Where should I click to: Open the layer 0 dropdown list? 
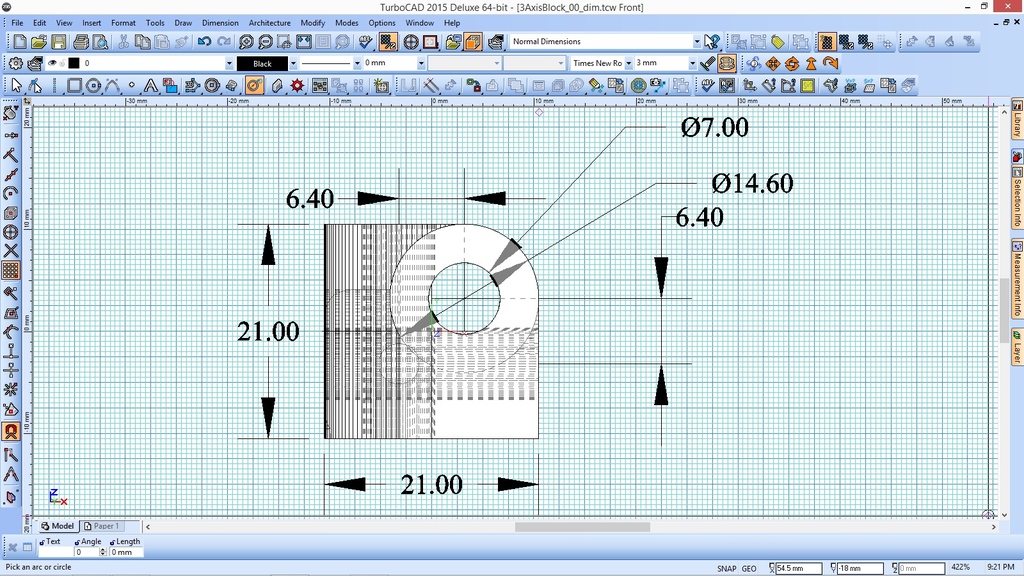pos(228,62)
